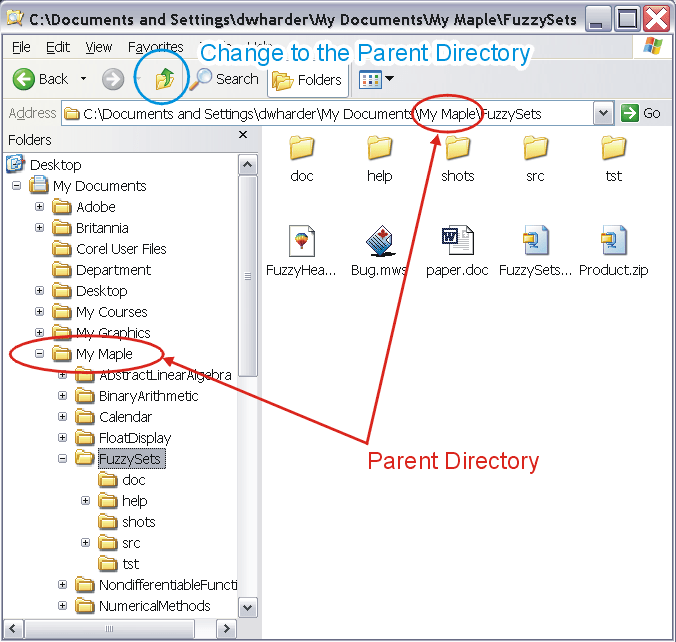Select the paper.doc Word document
The image size is (676, 642).
pos(457,251)
